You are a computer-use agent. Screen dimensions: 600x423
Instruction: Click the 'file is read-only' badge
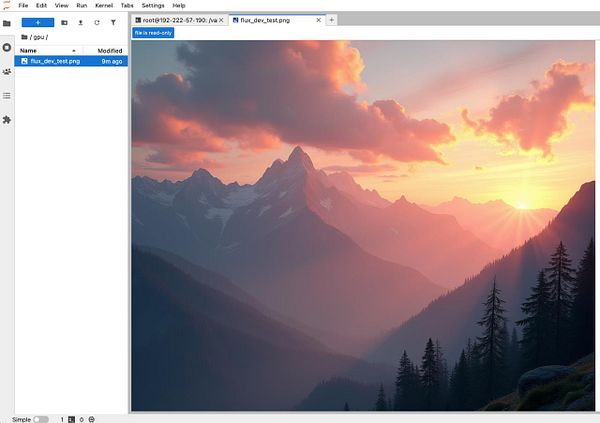tap(153, 33)
